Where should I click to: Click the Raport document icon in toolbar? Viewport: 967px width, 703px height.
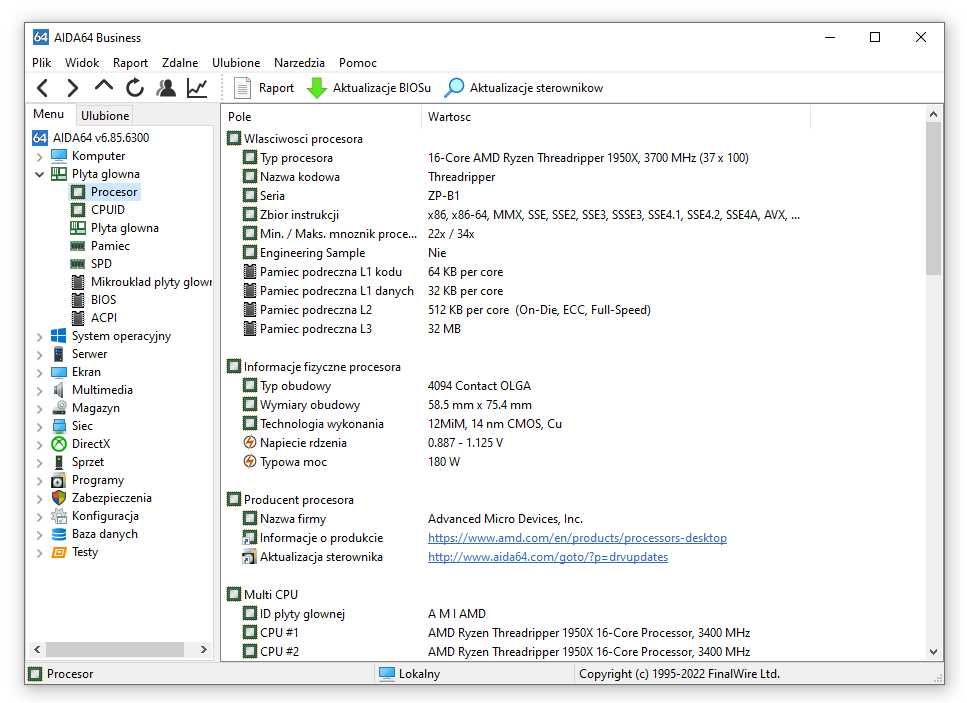click(x=242, y=88)
